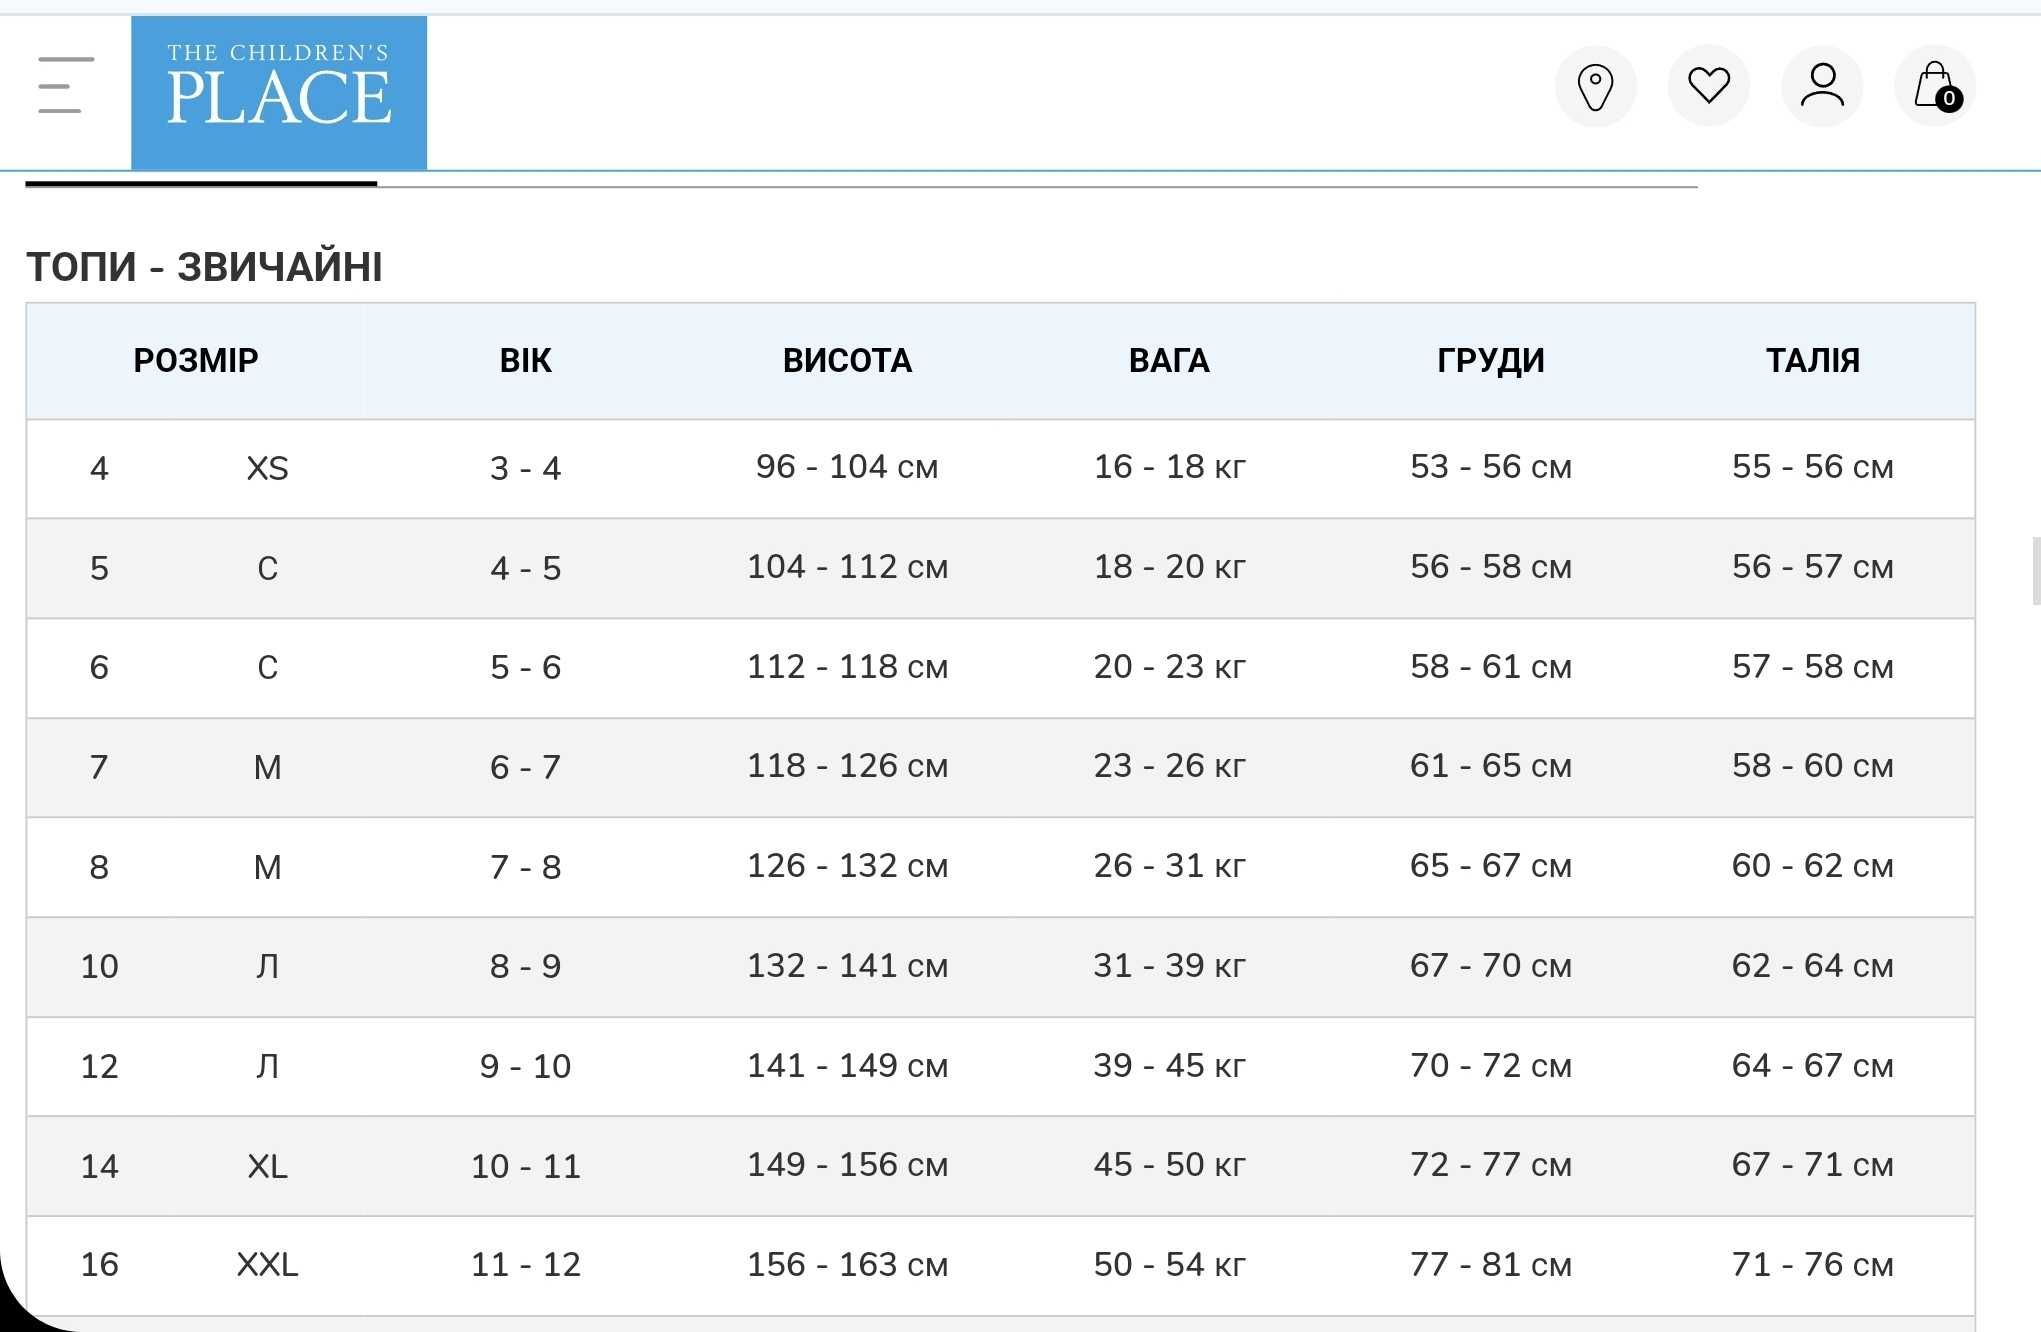
Task: Click the 70 - 72 см chest cell
Action: [1491, 1065]
